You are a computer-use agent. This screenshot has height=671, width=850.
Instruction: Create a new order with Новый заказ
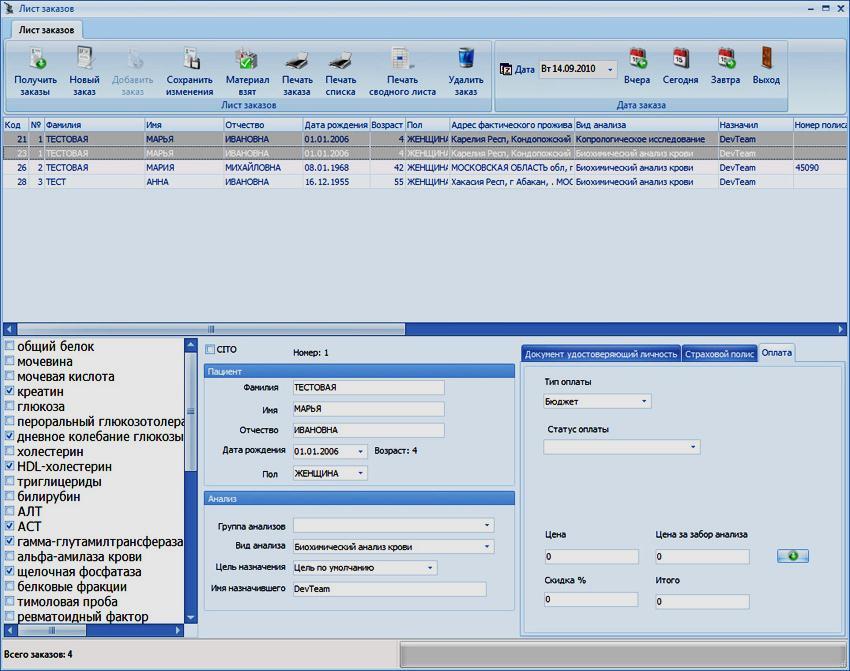click(x=84, y=60)
